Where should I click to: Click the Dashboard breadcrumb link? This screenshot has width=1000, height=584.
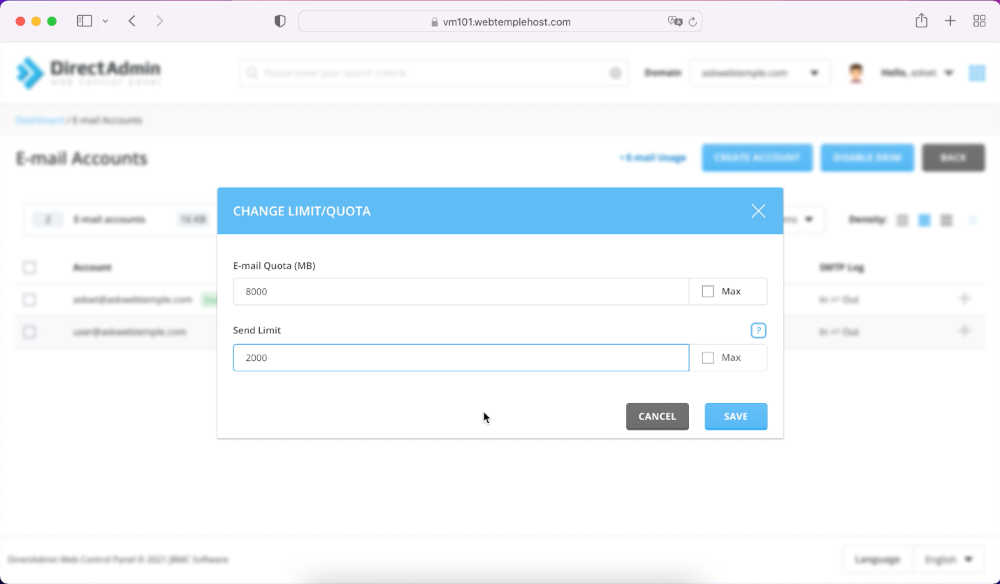point(40,120)
